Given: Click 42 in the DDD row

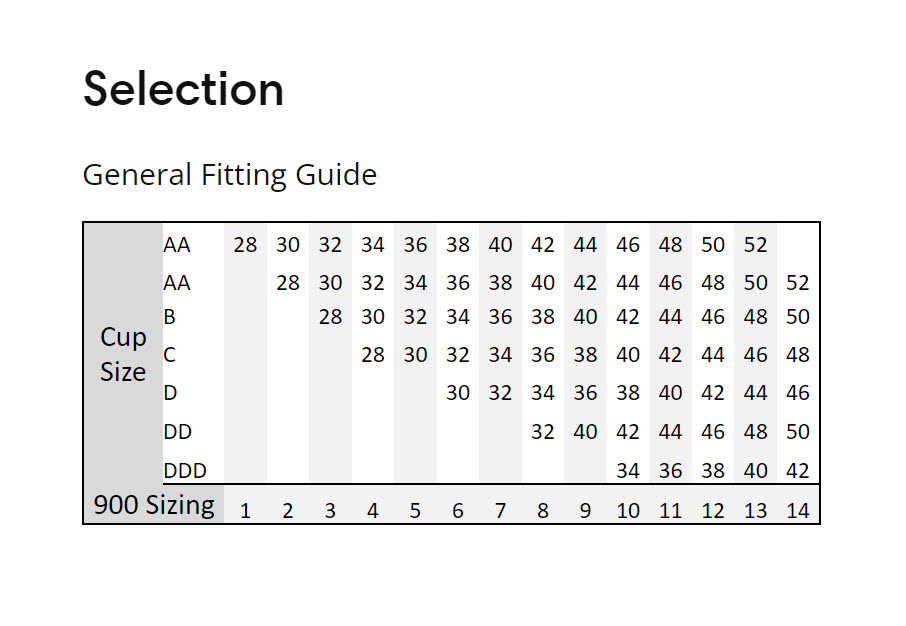Looking at the screenshot, I should [x=797, y=471].
